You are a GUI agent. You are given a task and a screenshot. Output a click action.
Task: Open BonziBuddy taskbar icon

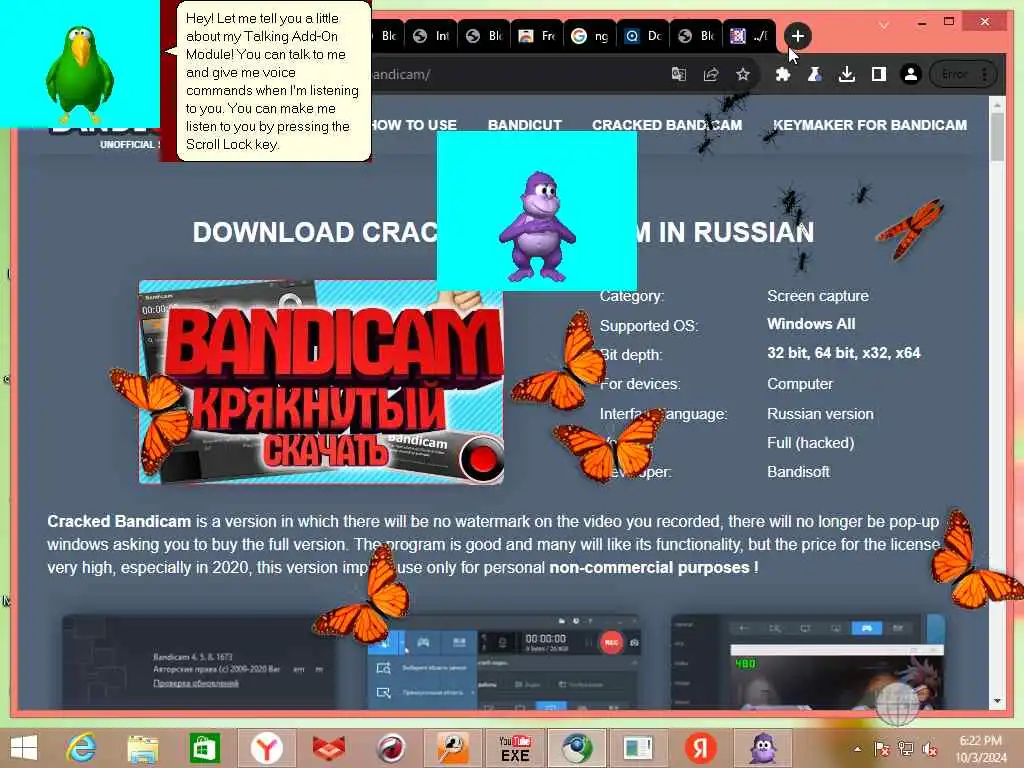[763, 748]
